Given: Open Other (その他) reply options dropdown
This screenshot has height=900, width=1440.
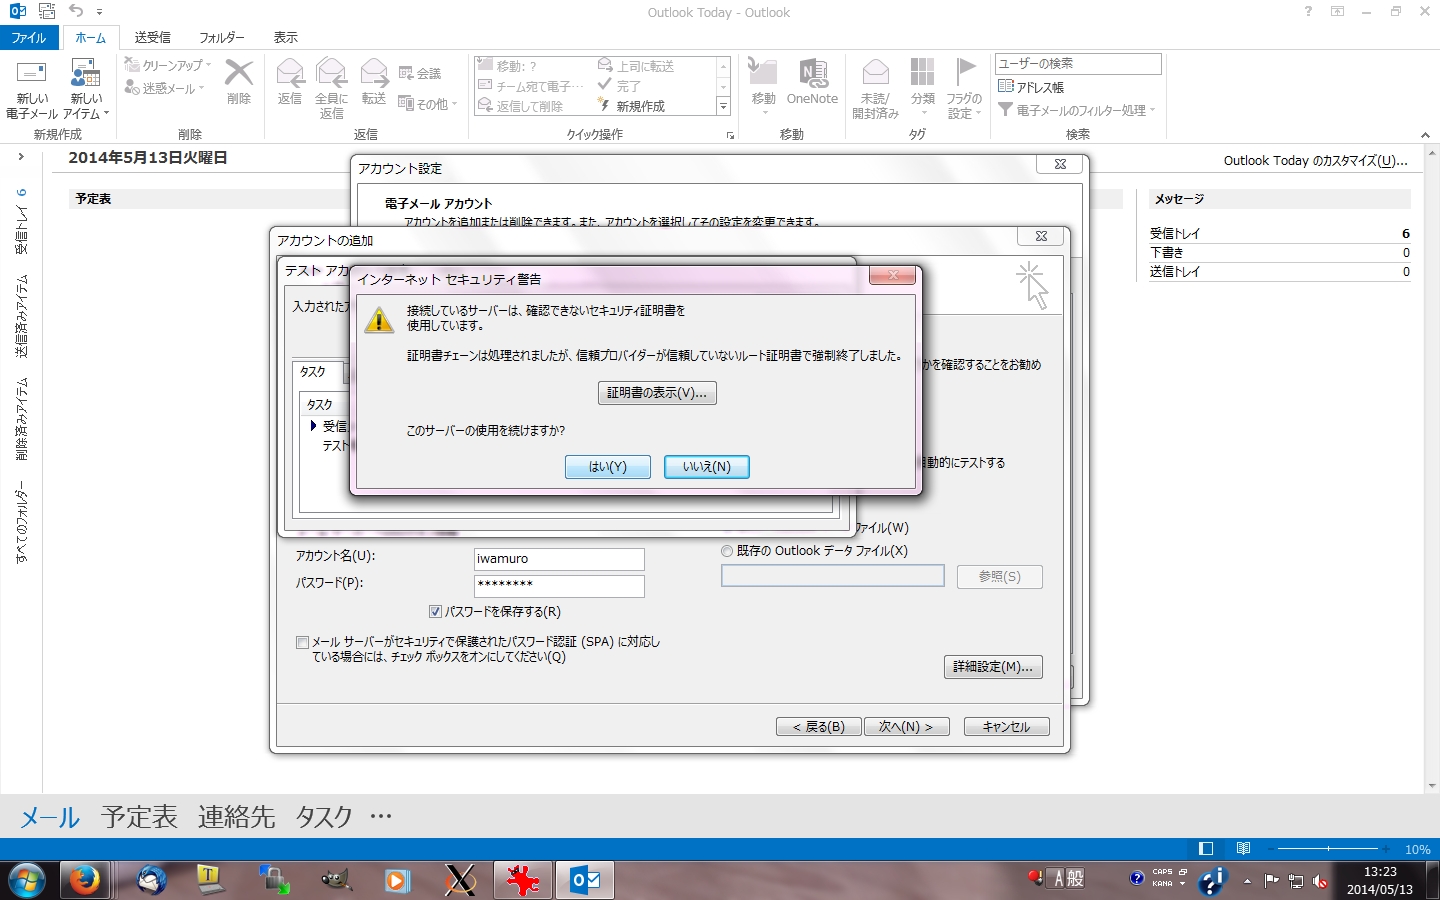Looking at the screenshot, I should 427,103.
